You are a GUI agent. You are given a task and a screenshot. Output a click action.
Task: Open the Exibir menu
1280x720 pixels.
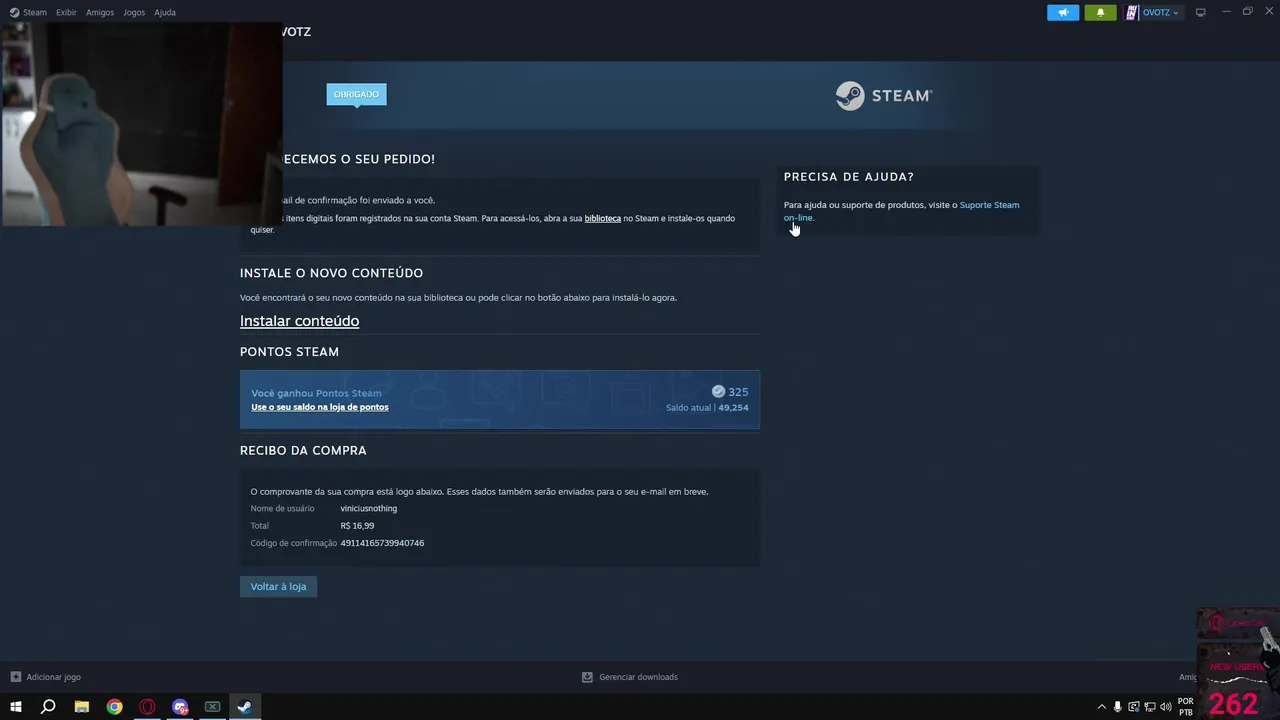[x=66, y=12]
